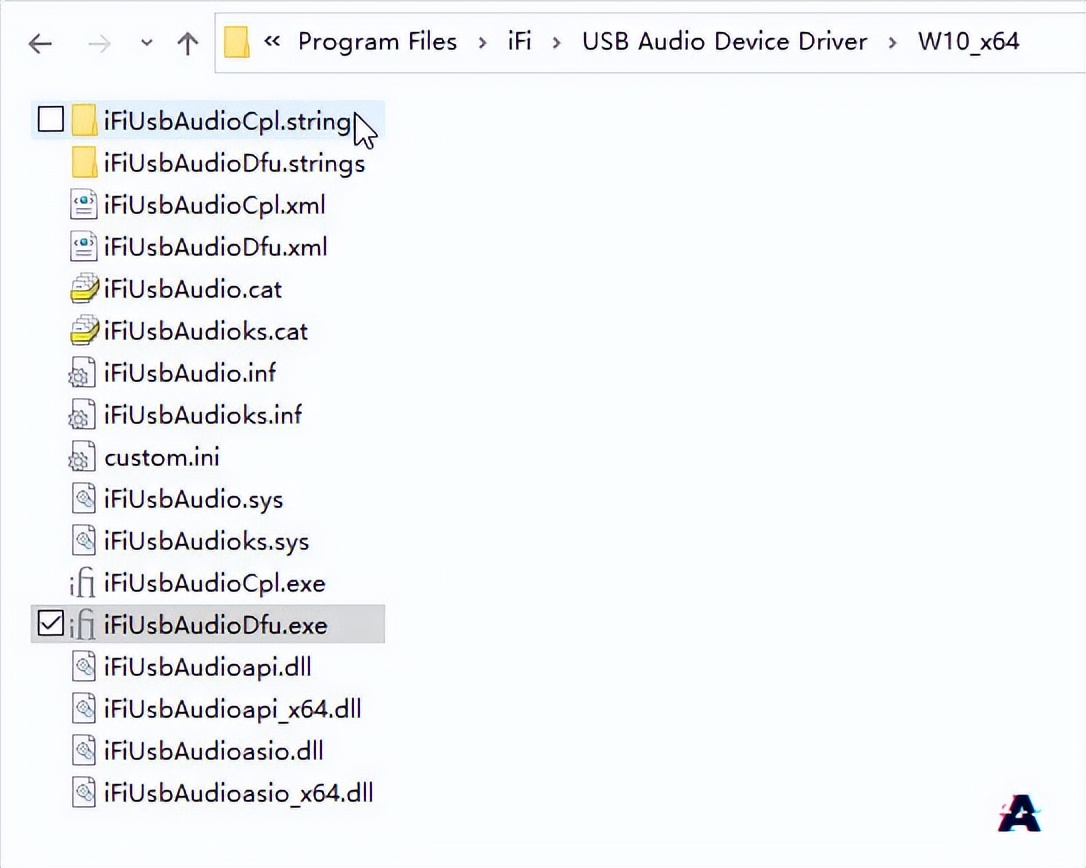Image resolution: width=1086 pixels, height=868 pixels.
Task: Select the iFiUsbAudioDfu.strings name text
Action: (235, 163)
